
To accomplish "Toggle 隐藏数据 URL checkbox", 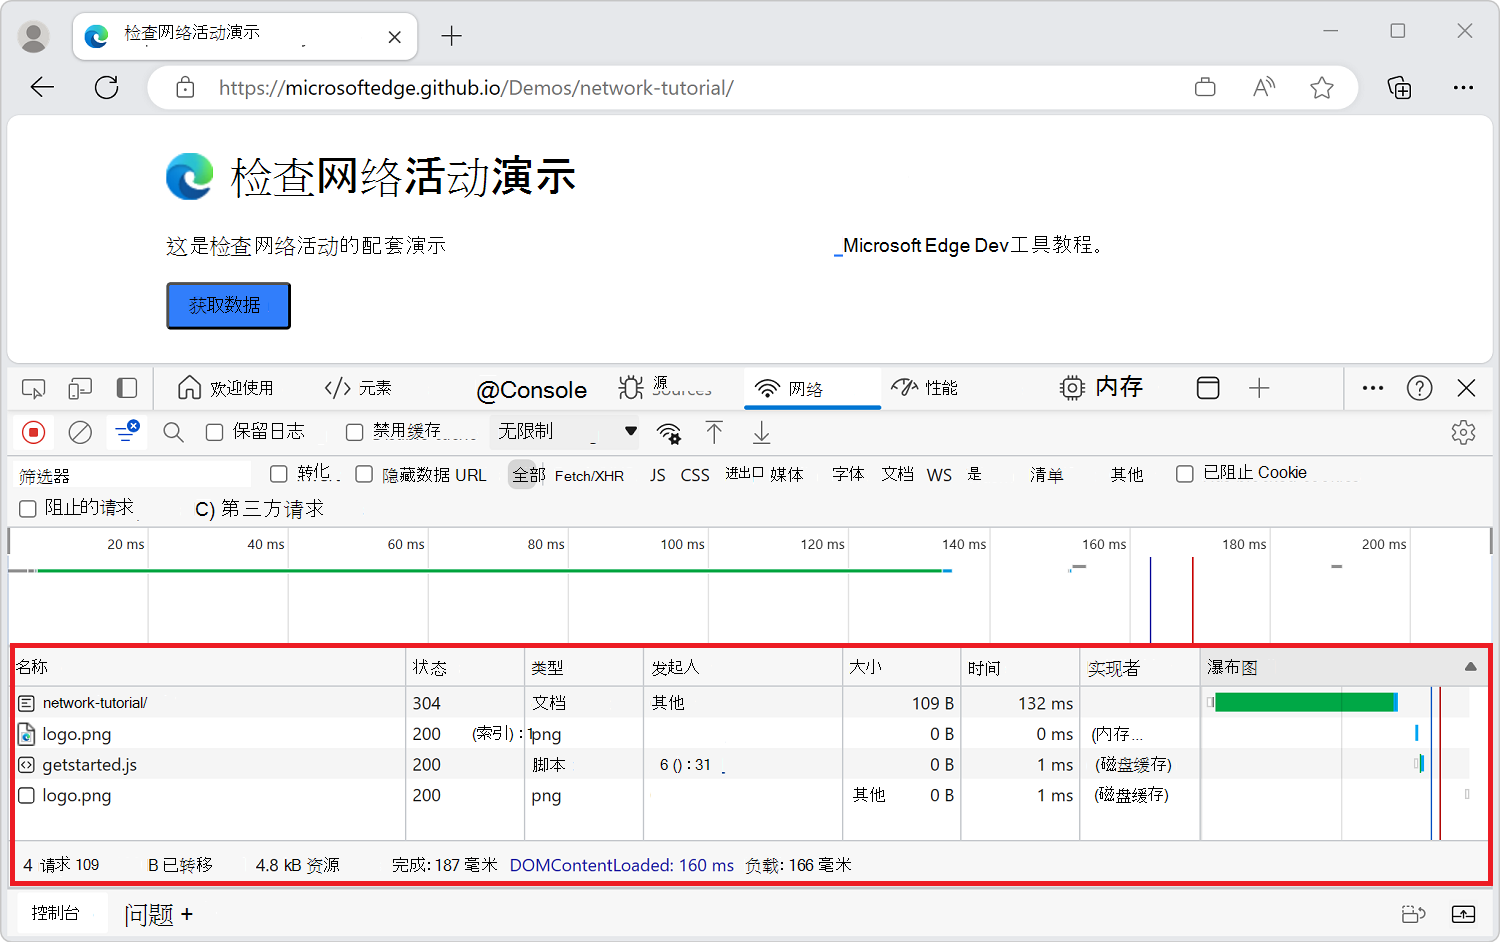I will (364, 474).
